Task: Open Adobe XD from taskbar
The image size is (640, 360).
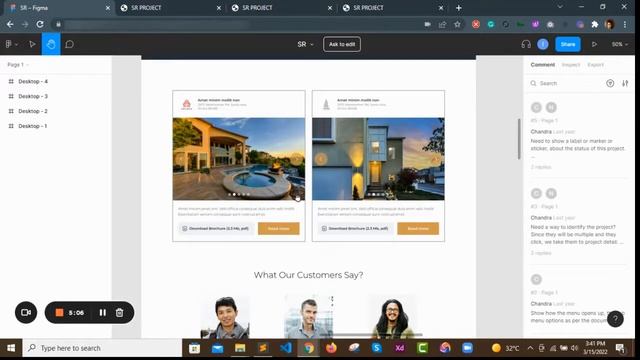Action: tap(400, 348)
